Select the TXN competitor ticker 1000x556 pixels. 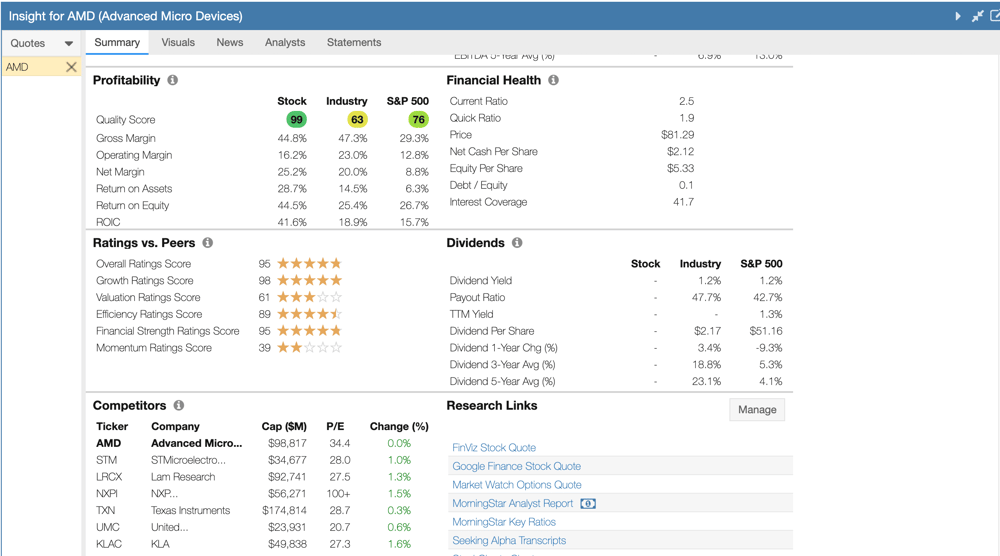click(106, 510)
